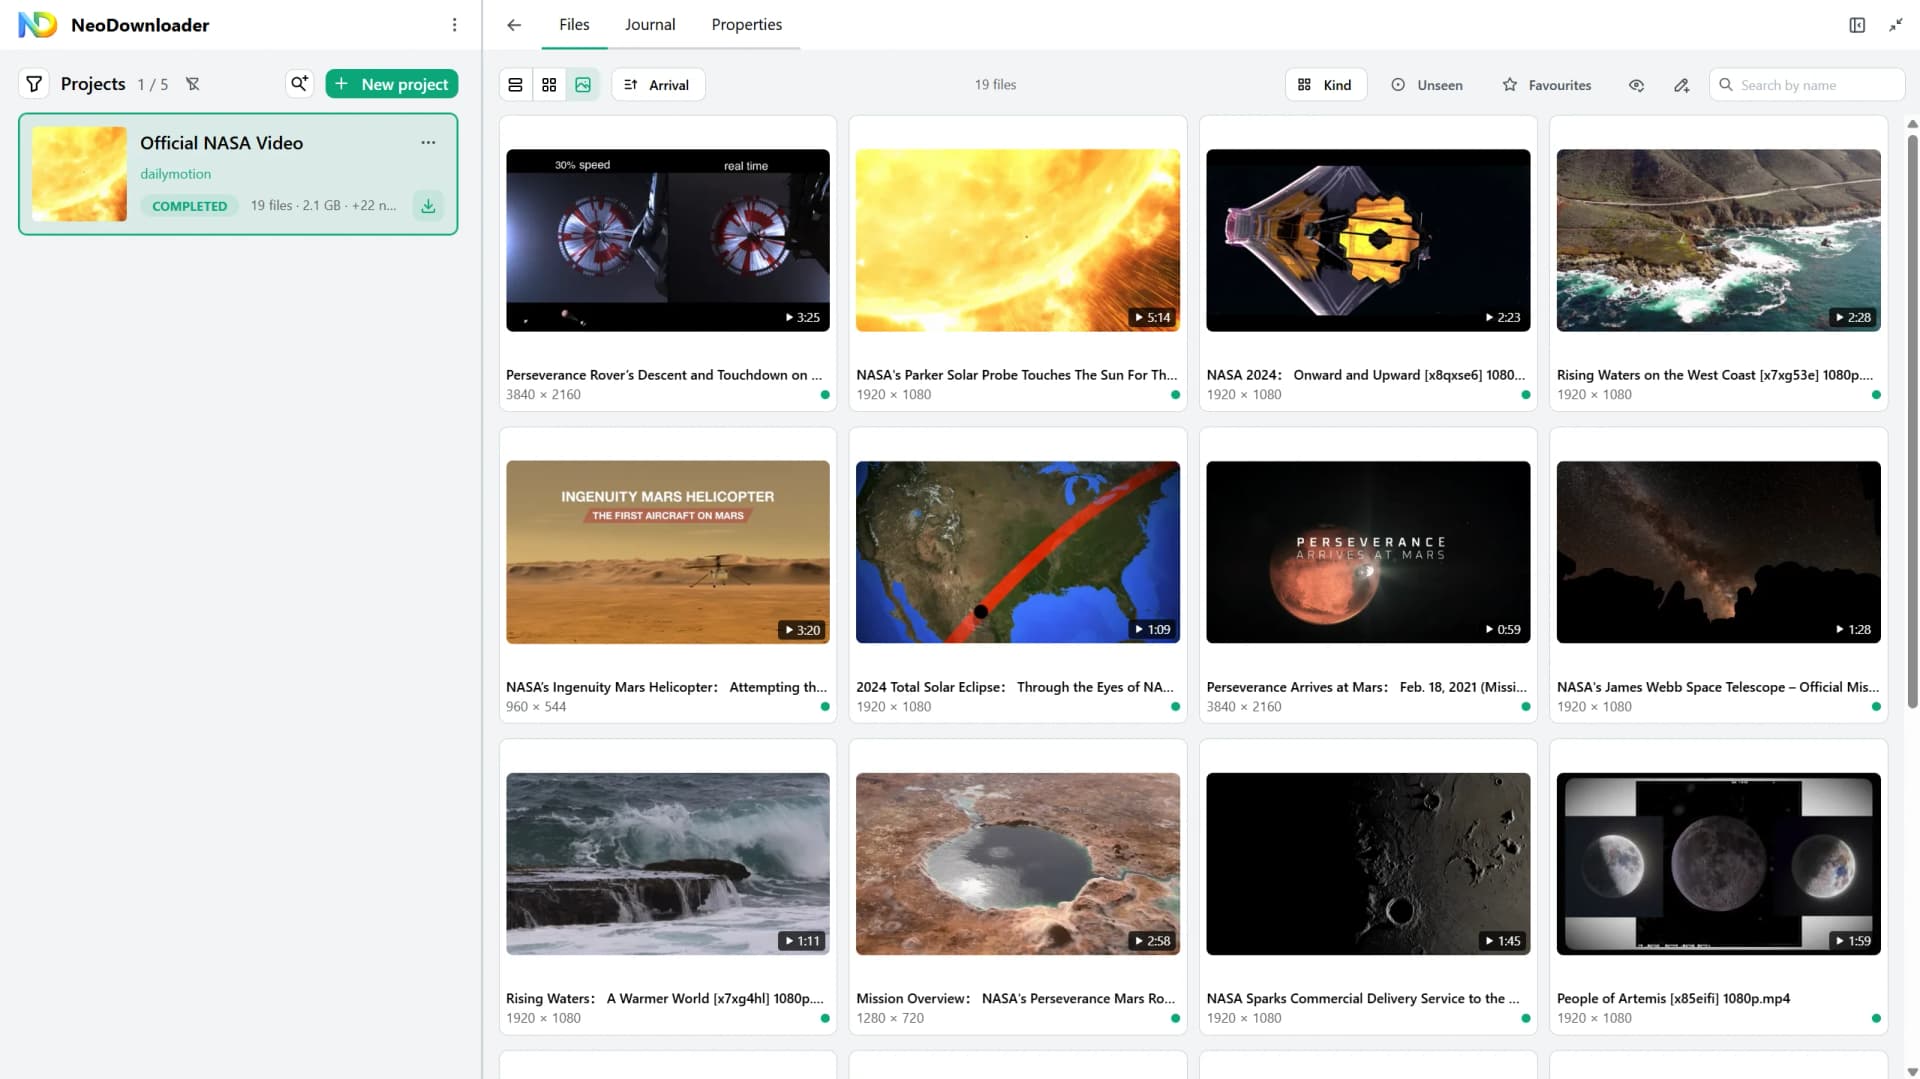Click the vertical scrollbar of the file grid

tap(1912, 420)
